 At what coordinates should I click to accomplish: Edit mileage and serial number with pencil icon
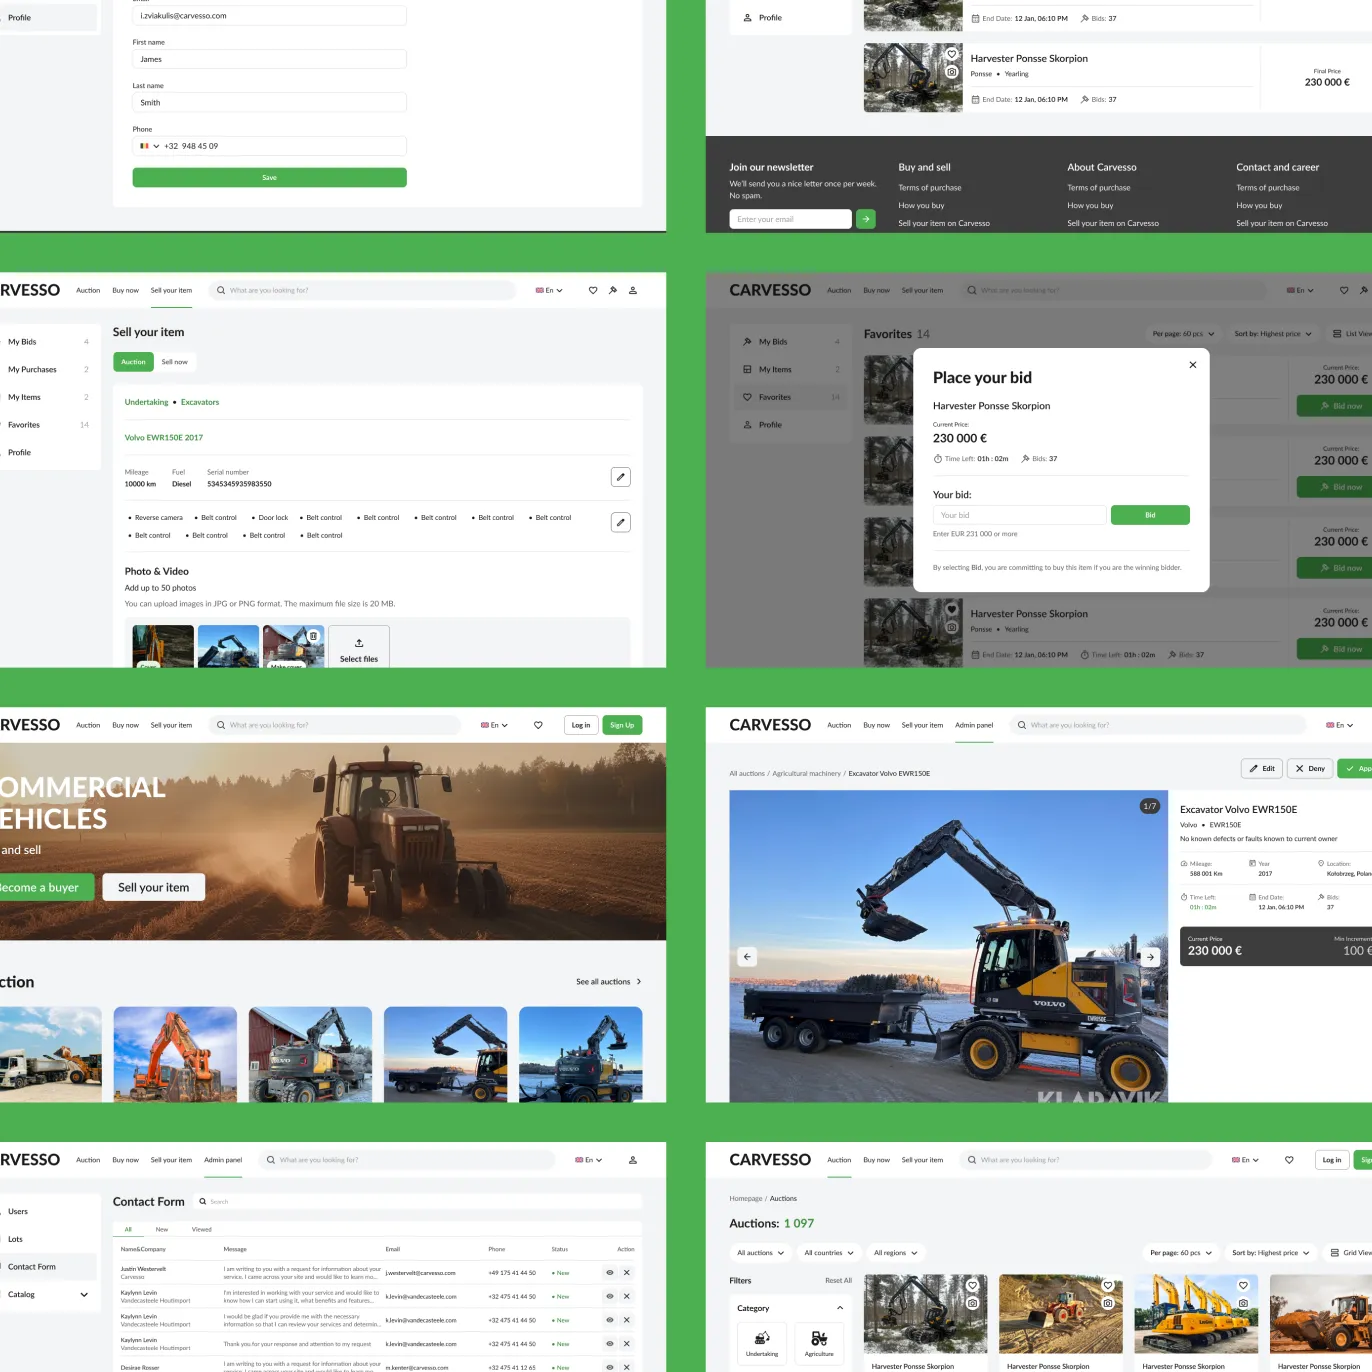coord(621,477)
